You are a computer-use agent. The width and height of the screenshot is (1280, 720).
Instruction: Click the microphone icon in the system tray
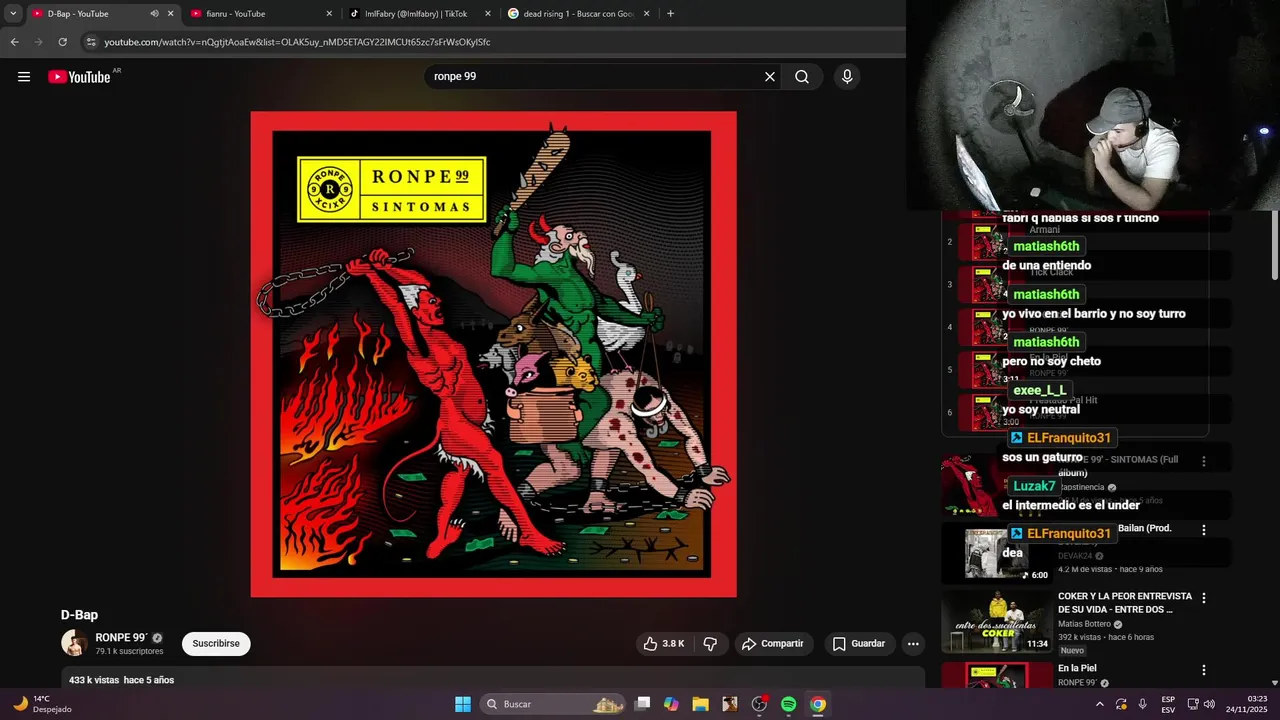pos(1142,704)
